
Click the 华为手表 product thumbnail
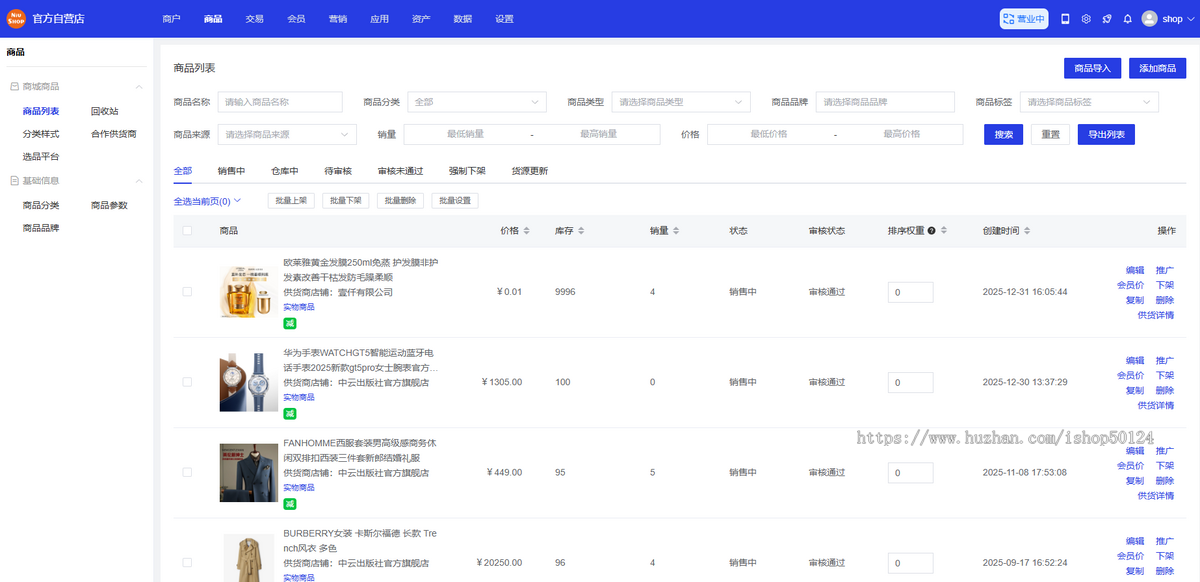249,382
